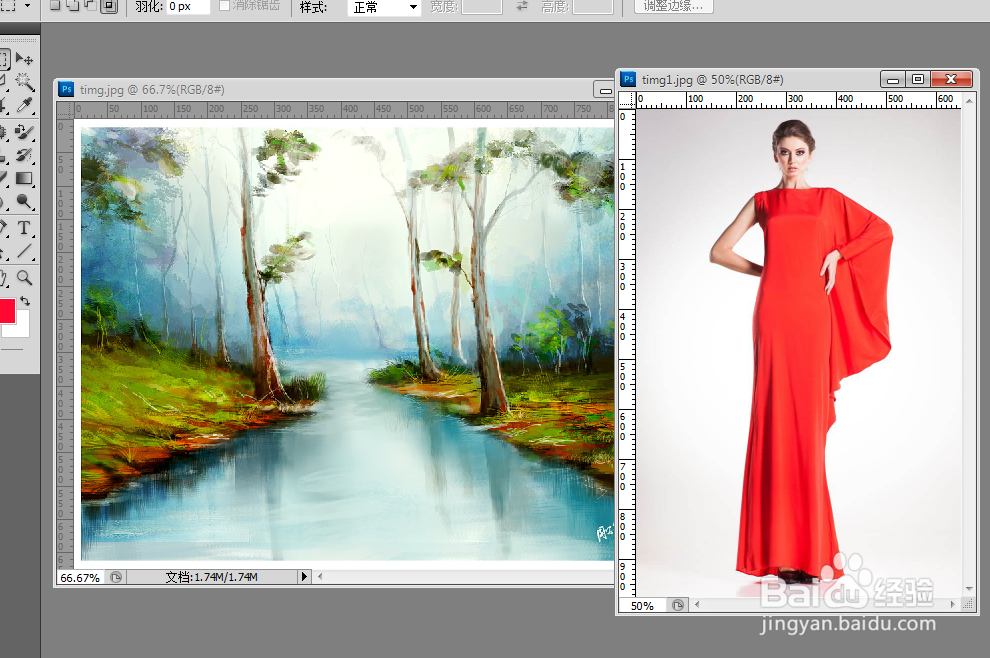The height and width of the screenshot is (658, 990).
Task: Click swap width and height arrows
Action: [x=522, y=6]
